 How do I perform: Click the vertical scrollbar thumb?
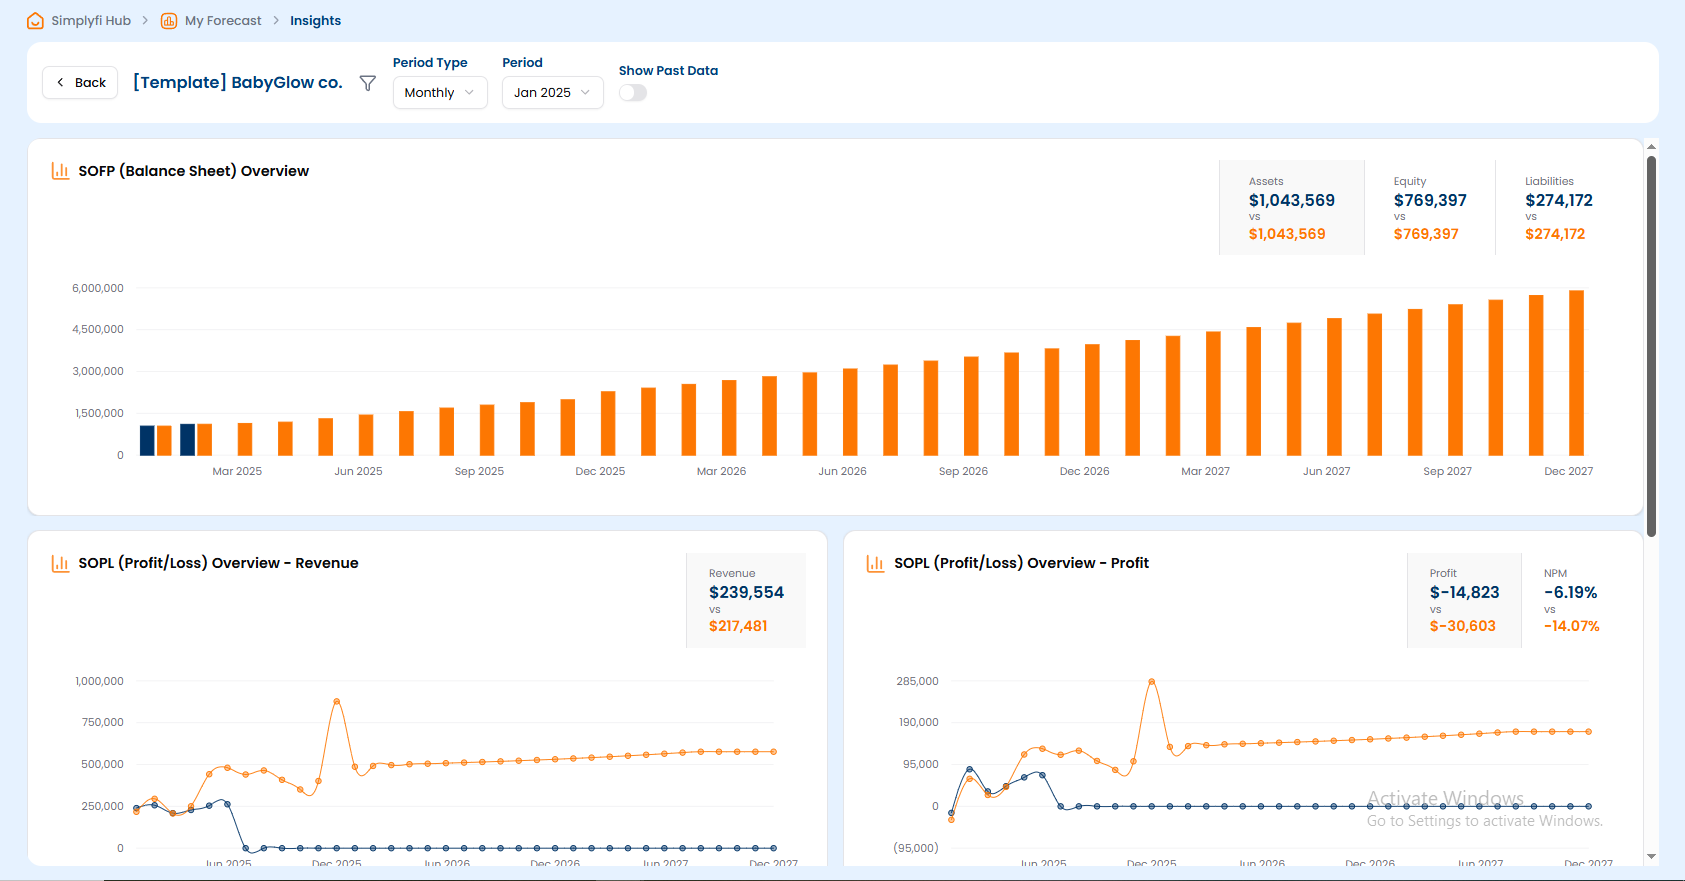point(1651,345)
